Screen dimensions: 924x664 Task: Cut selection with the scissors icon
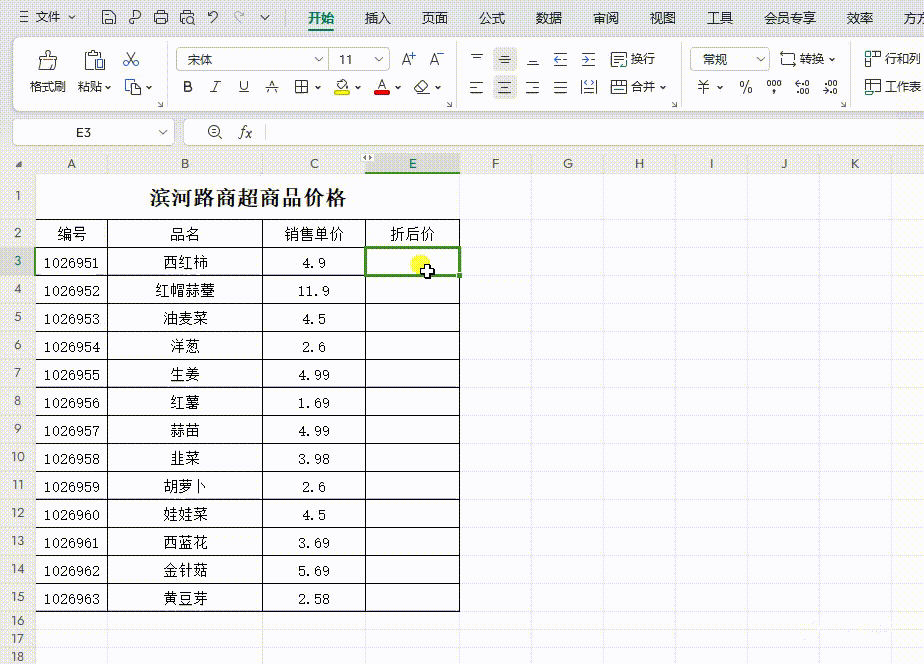coord(131,60)
